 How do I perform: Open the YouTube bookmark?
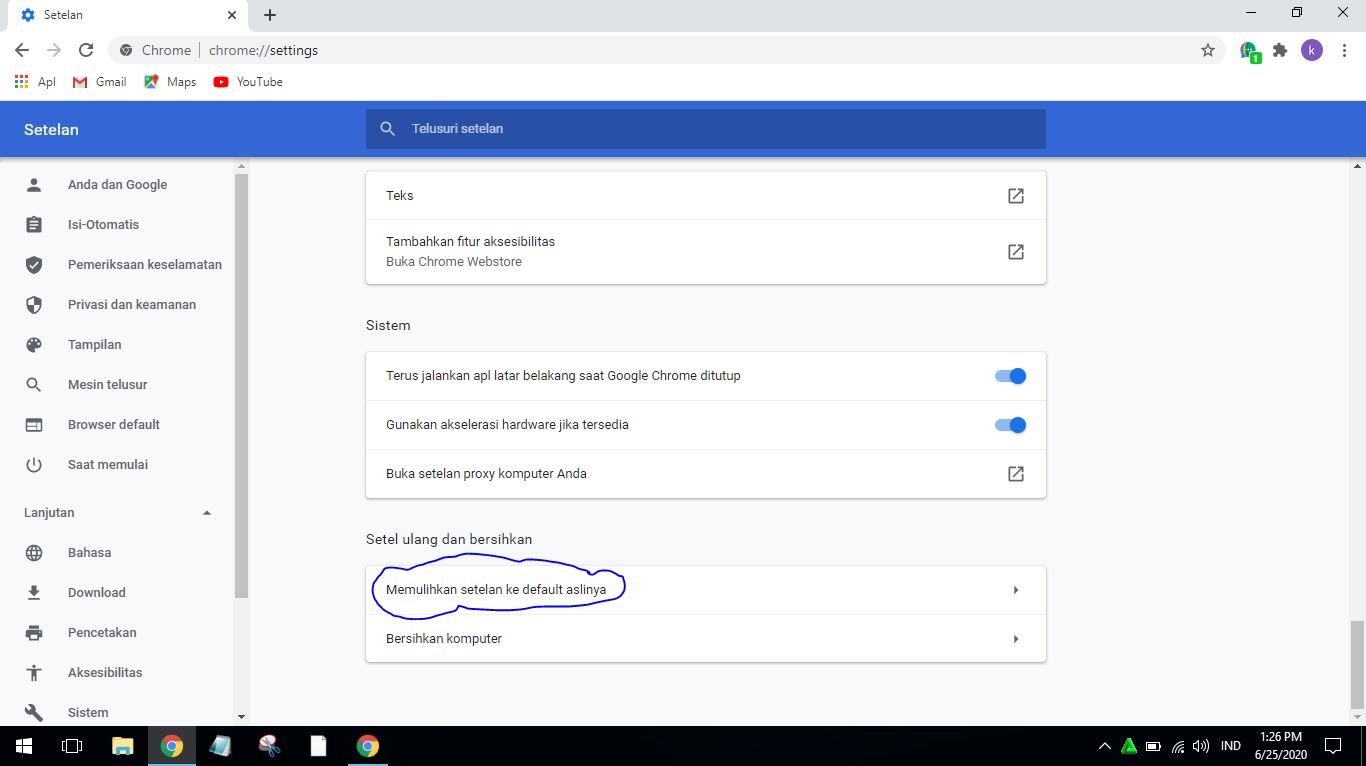[248, 82]
